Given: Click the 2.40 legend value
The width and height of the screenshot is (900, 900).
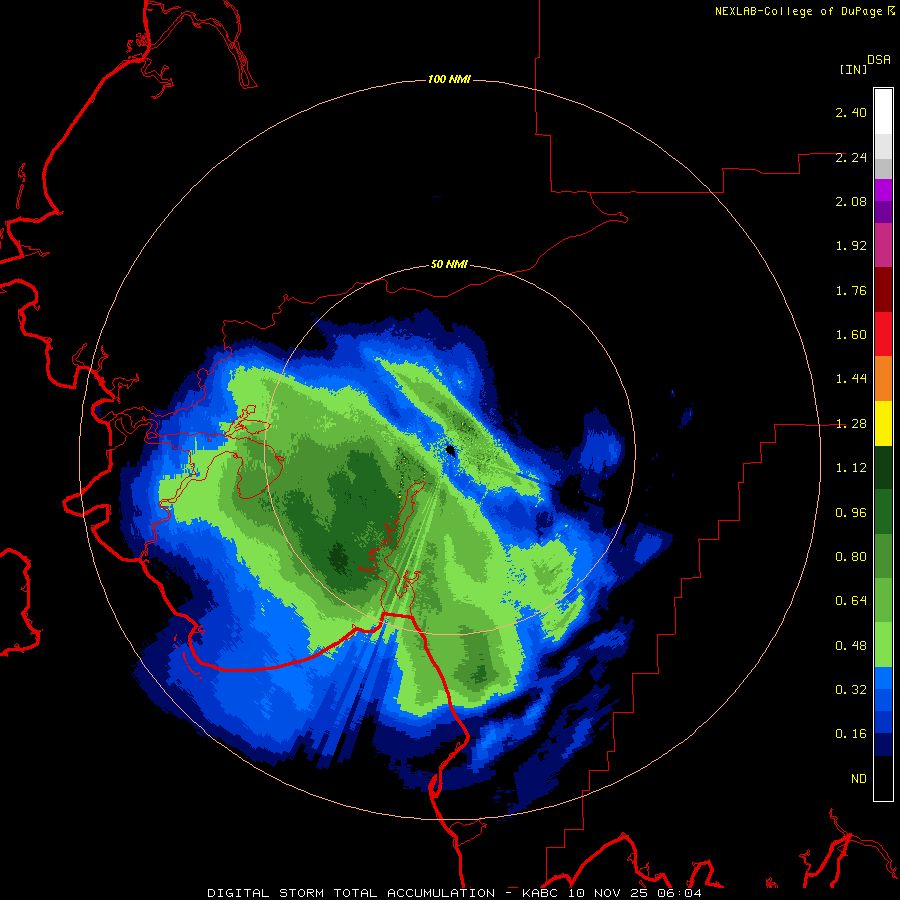Looking at the screenshot, I should (x=851, y=112).
